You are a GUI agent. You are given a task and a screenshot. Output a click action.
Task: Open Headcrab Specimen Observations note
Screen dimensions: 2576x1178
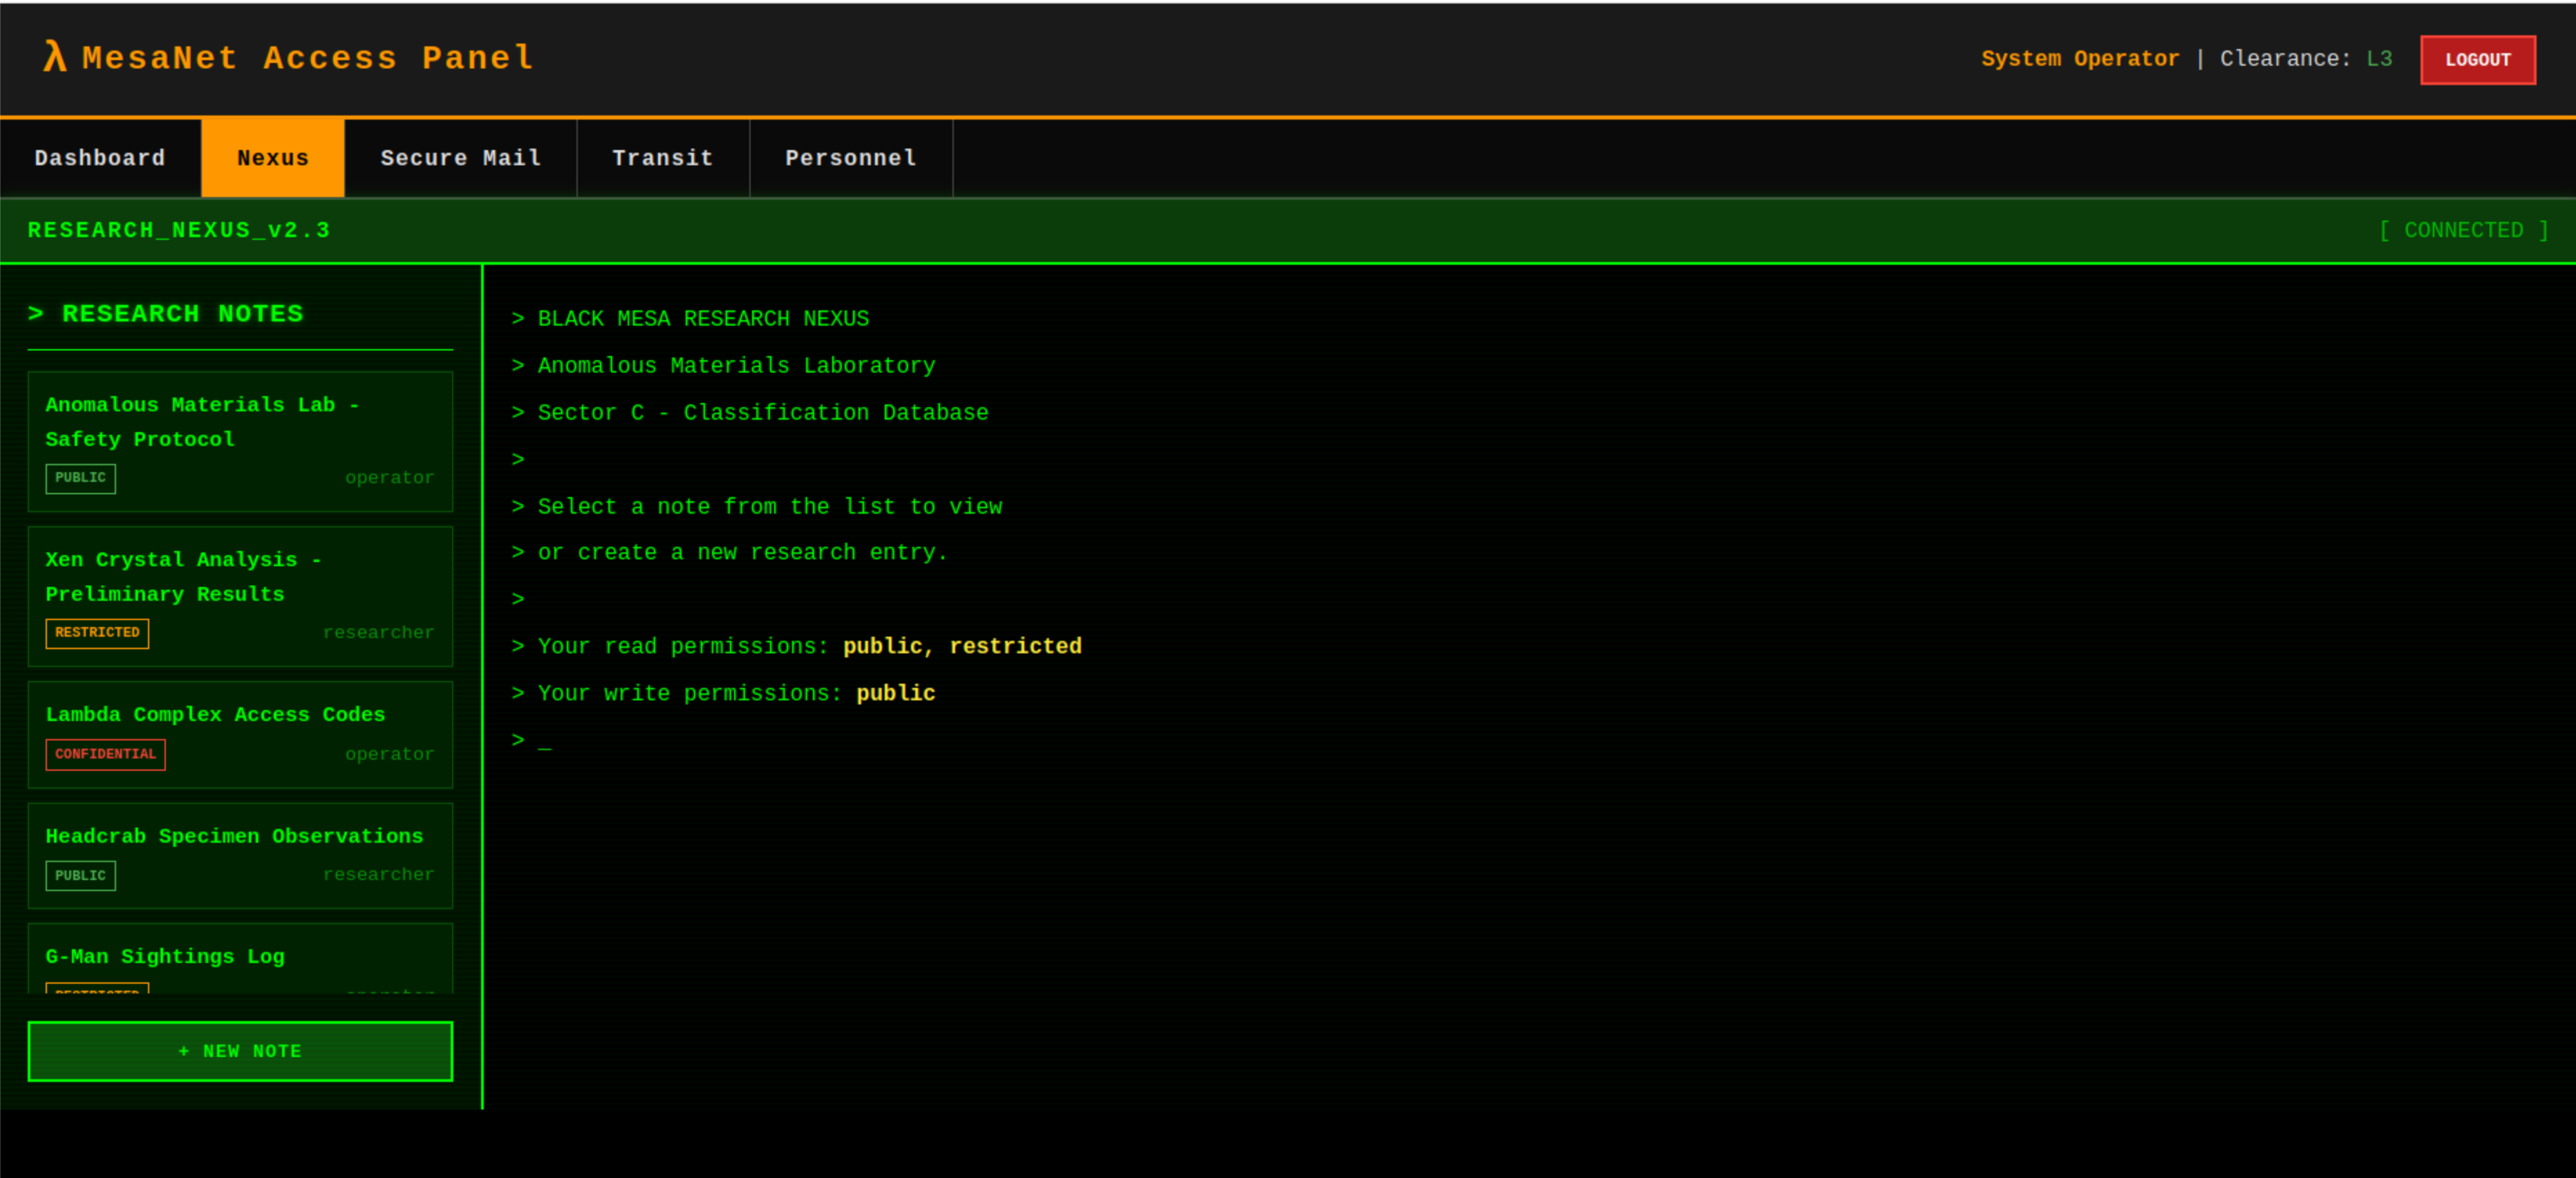click(x=240, y=855)
